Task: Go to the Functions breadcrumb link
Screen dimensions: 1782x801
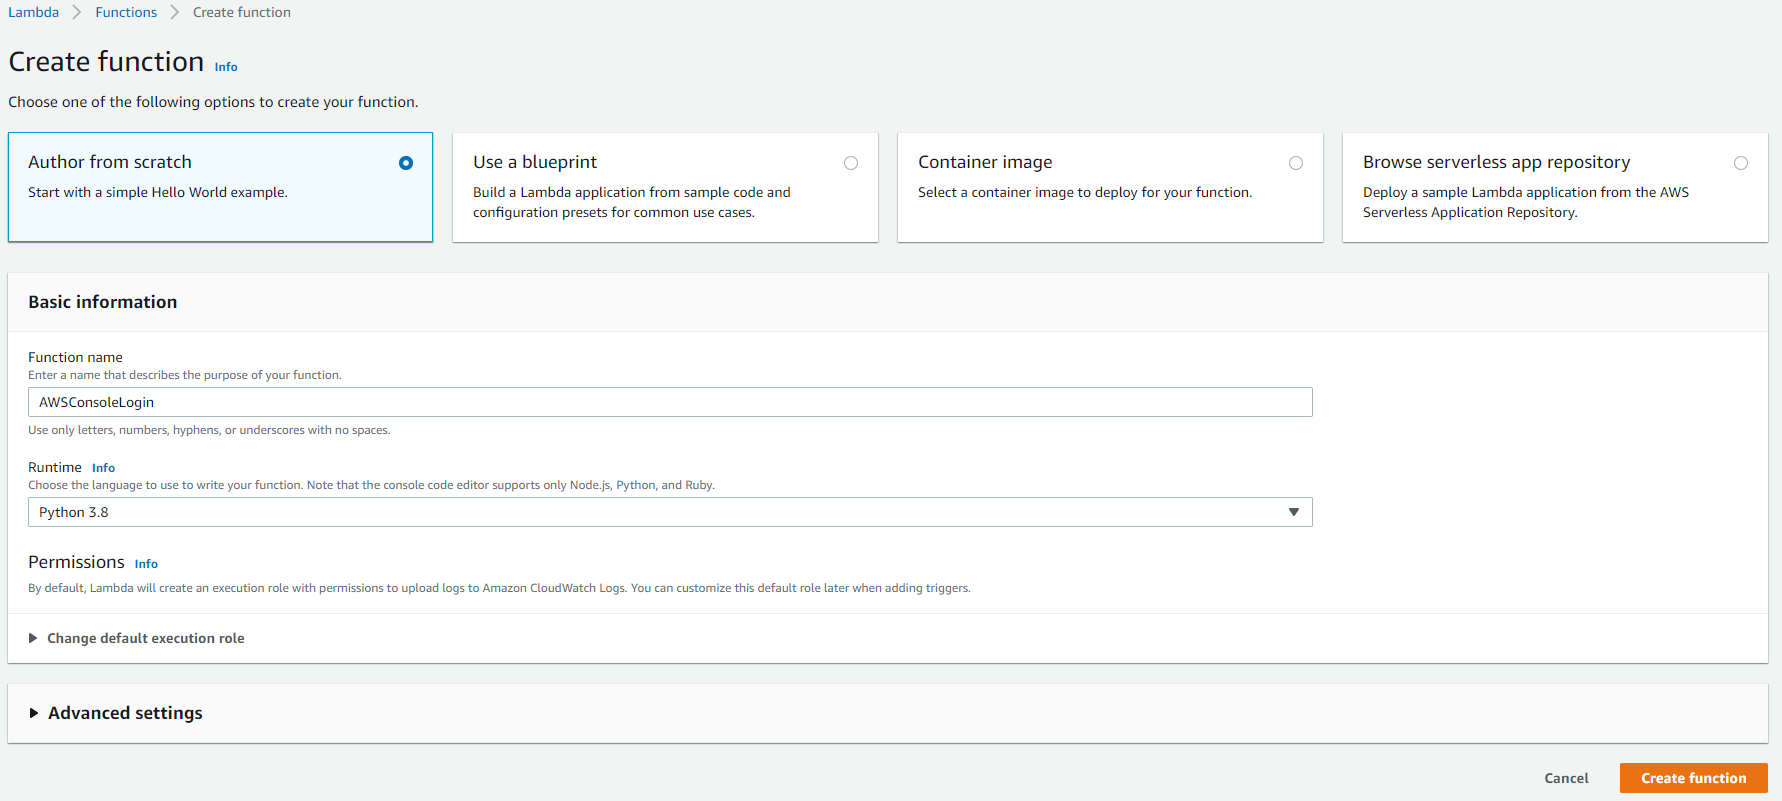Action: coord(126,12)
